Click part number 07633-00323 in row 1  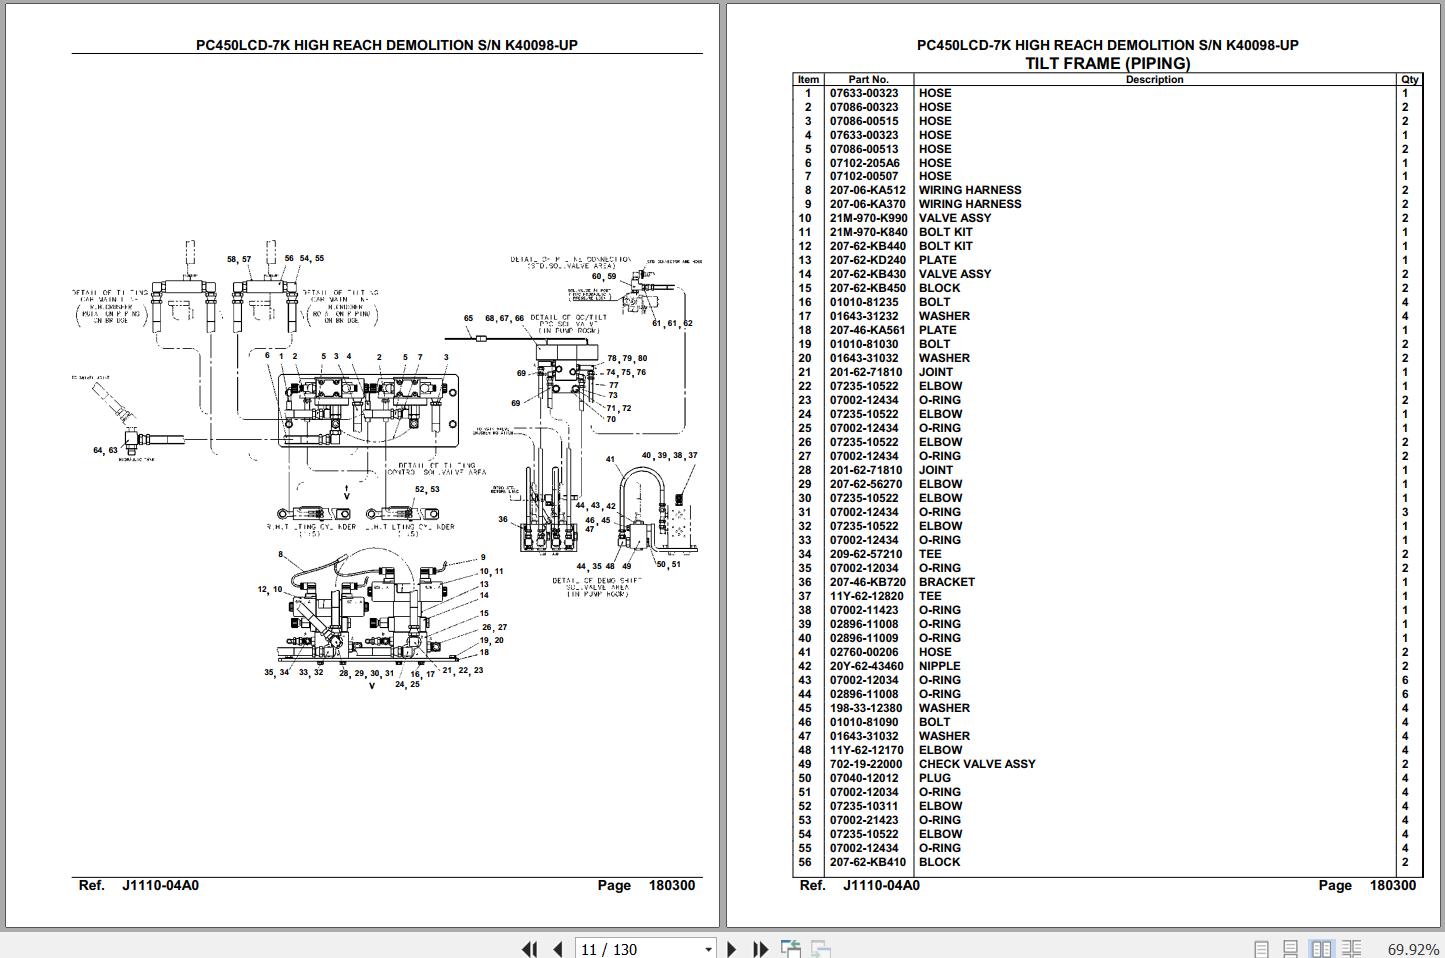coord(864,93)
